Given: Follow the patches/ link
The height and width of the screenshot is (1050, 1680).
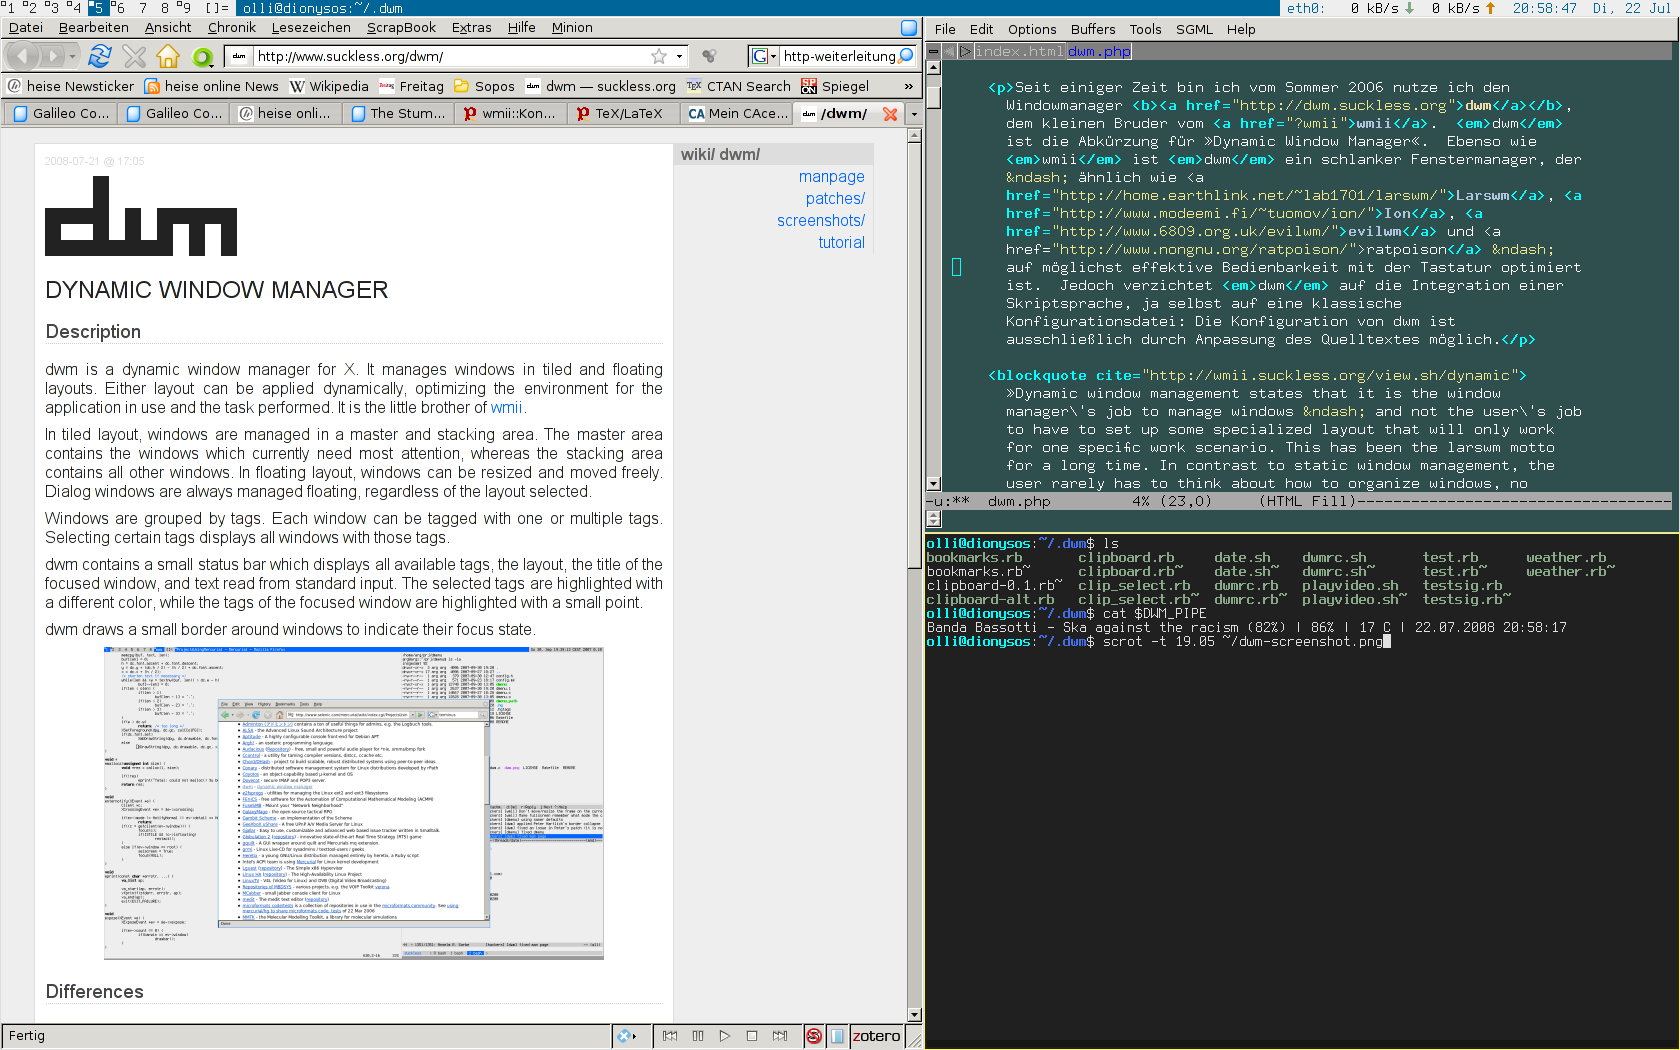Looking at the screenshot, I should click(x=835, y=199).
